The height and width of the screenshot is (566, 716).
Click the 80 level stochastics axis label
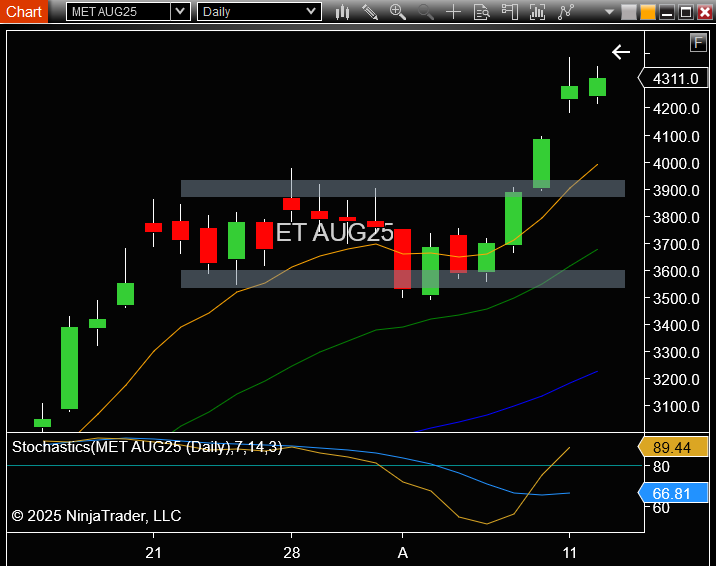pos(661,466)
